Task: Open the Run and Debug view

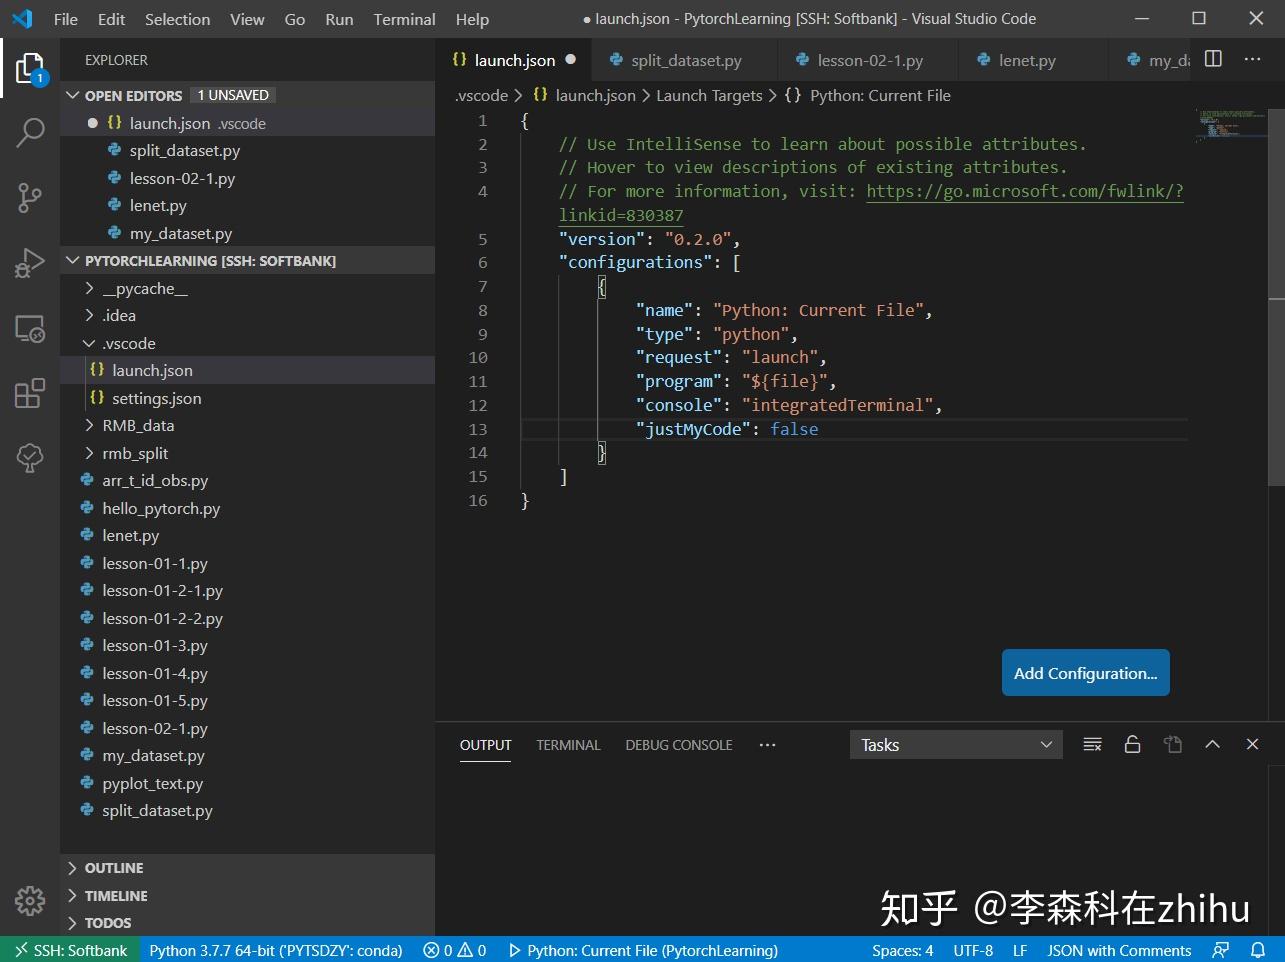Action: 29,263
